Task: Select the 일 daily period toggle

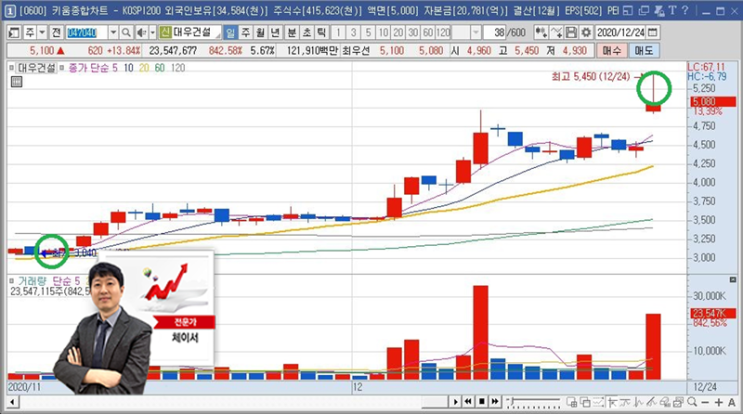Action: 230,32
